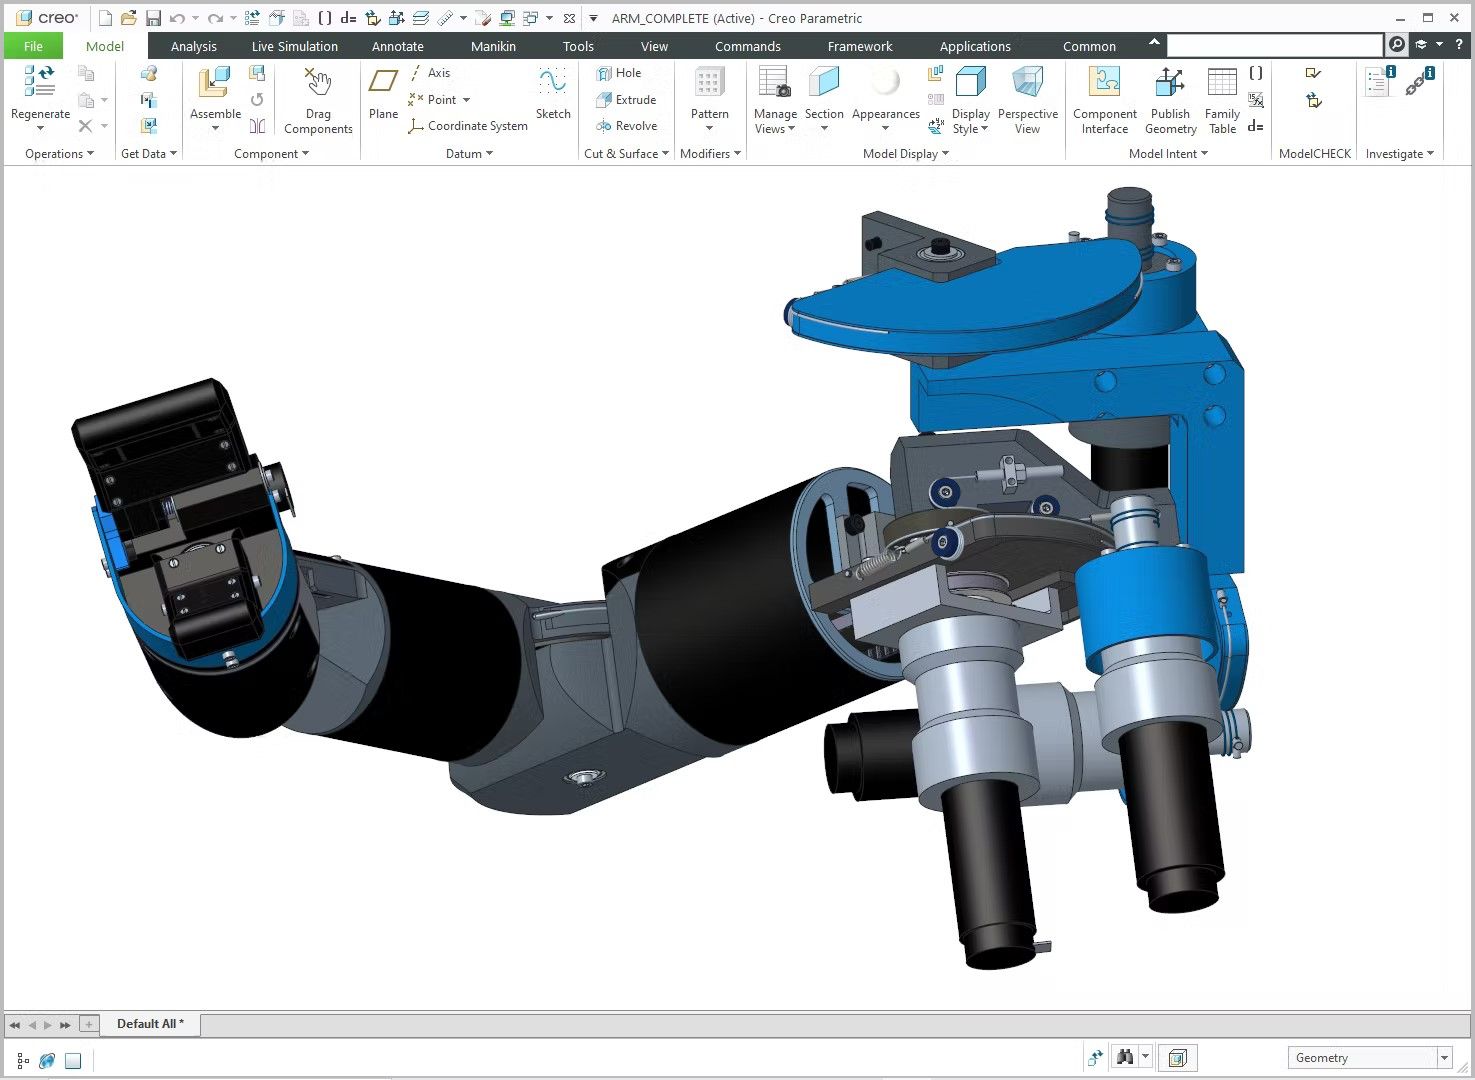Select the Revolve tool

coord(627,125)
